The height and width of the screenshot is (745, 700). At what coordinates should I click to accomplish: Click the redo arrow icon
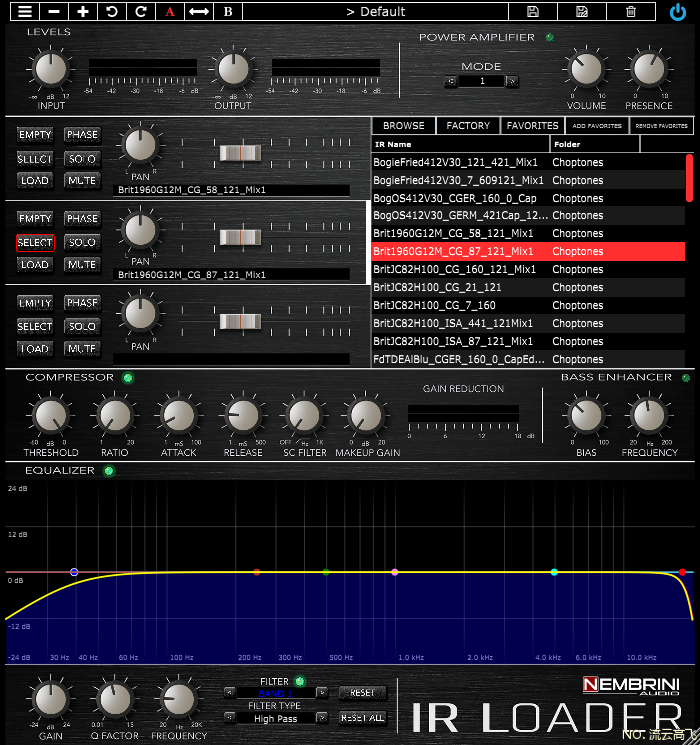[x=141, y=11]
